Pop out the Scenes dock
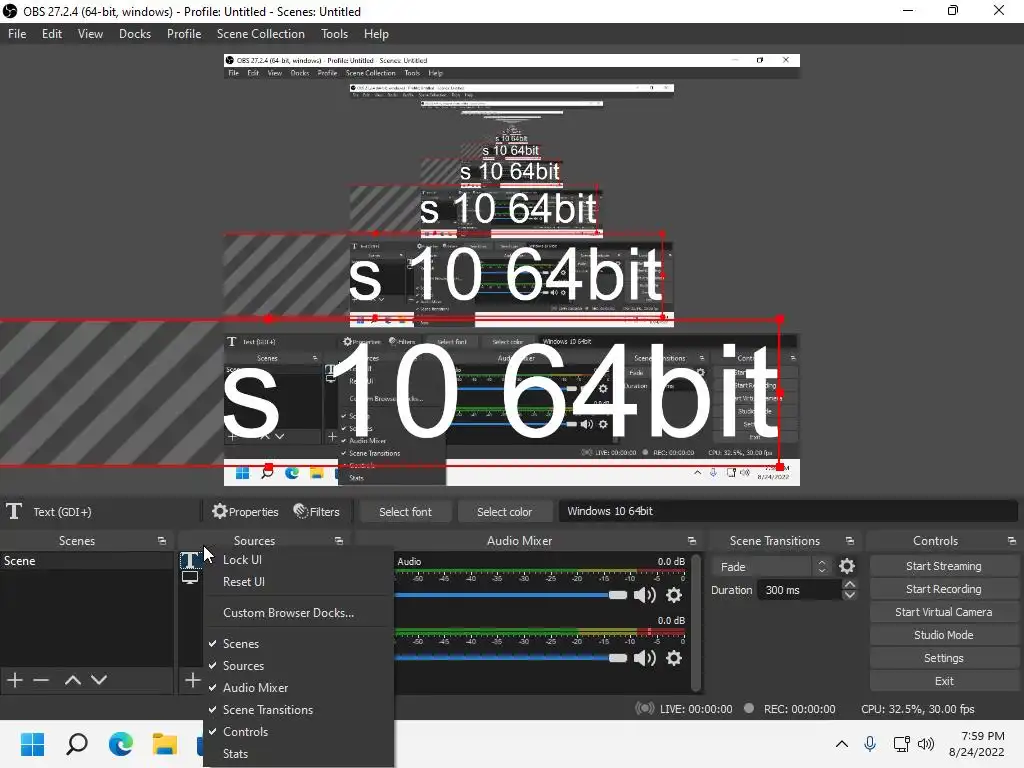This screenshot has width=1024, height=768. tap(162, 541)
